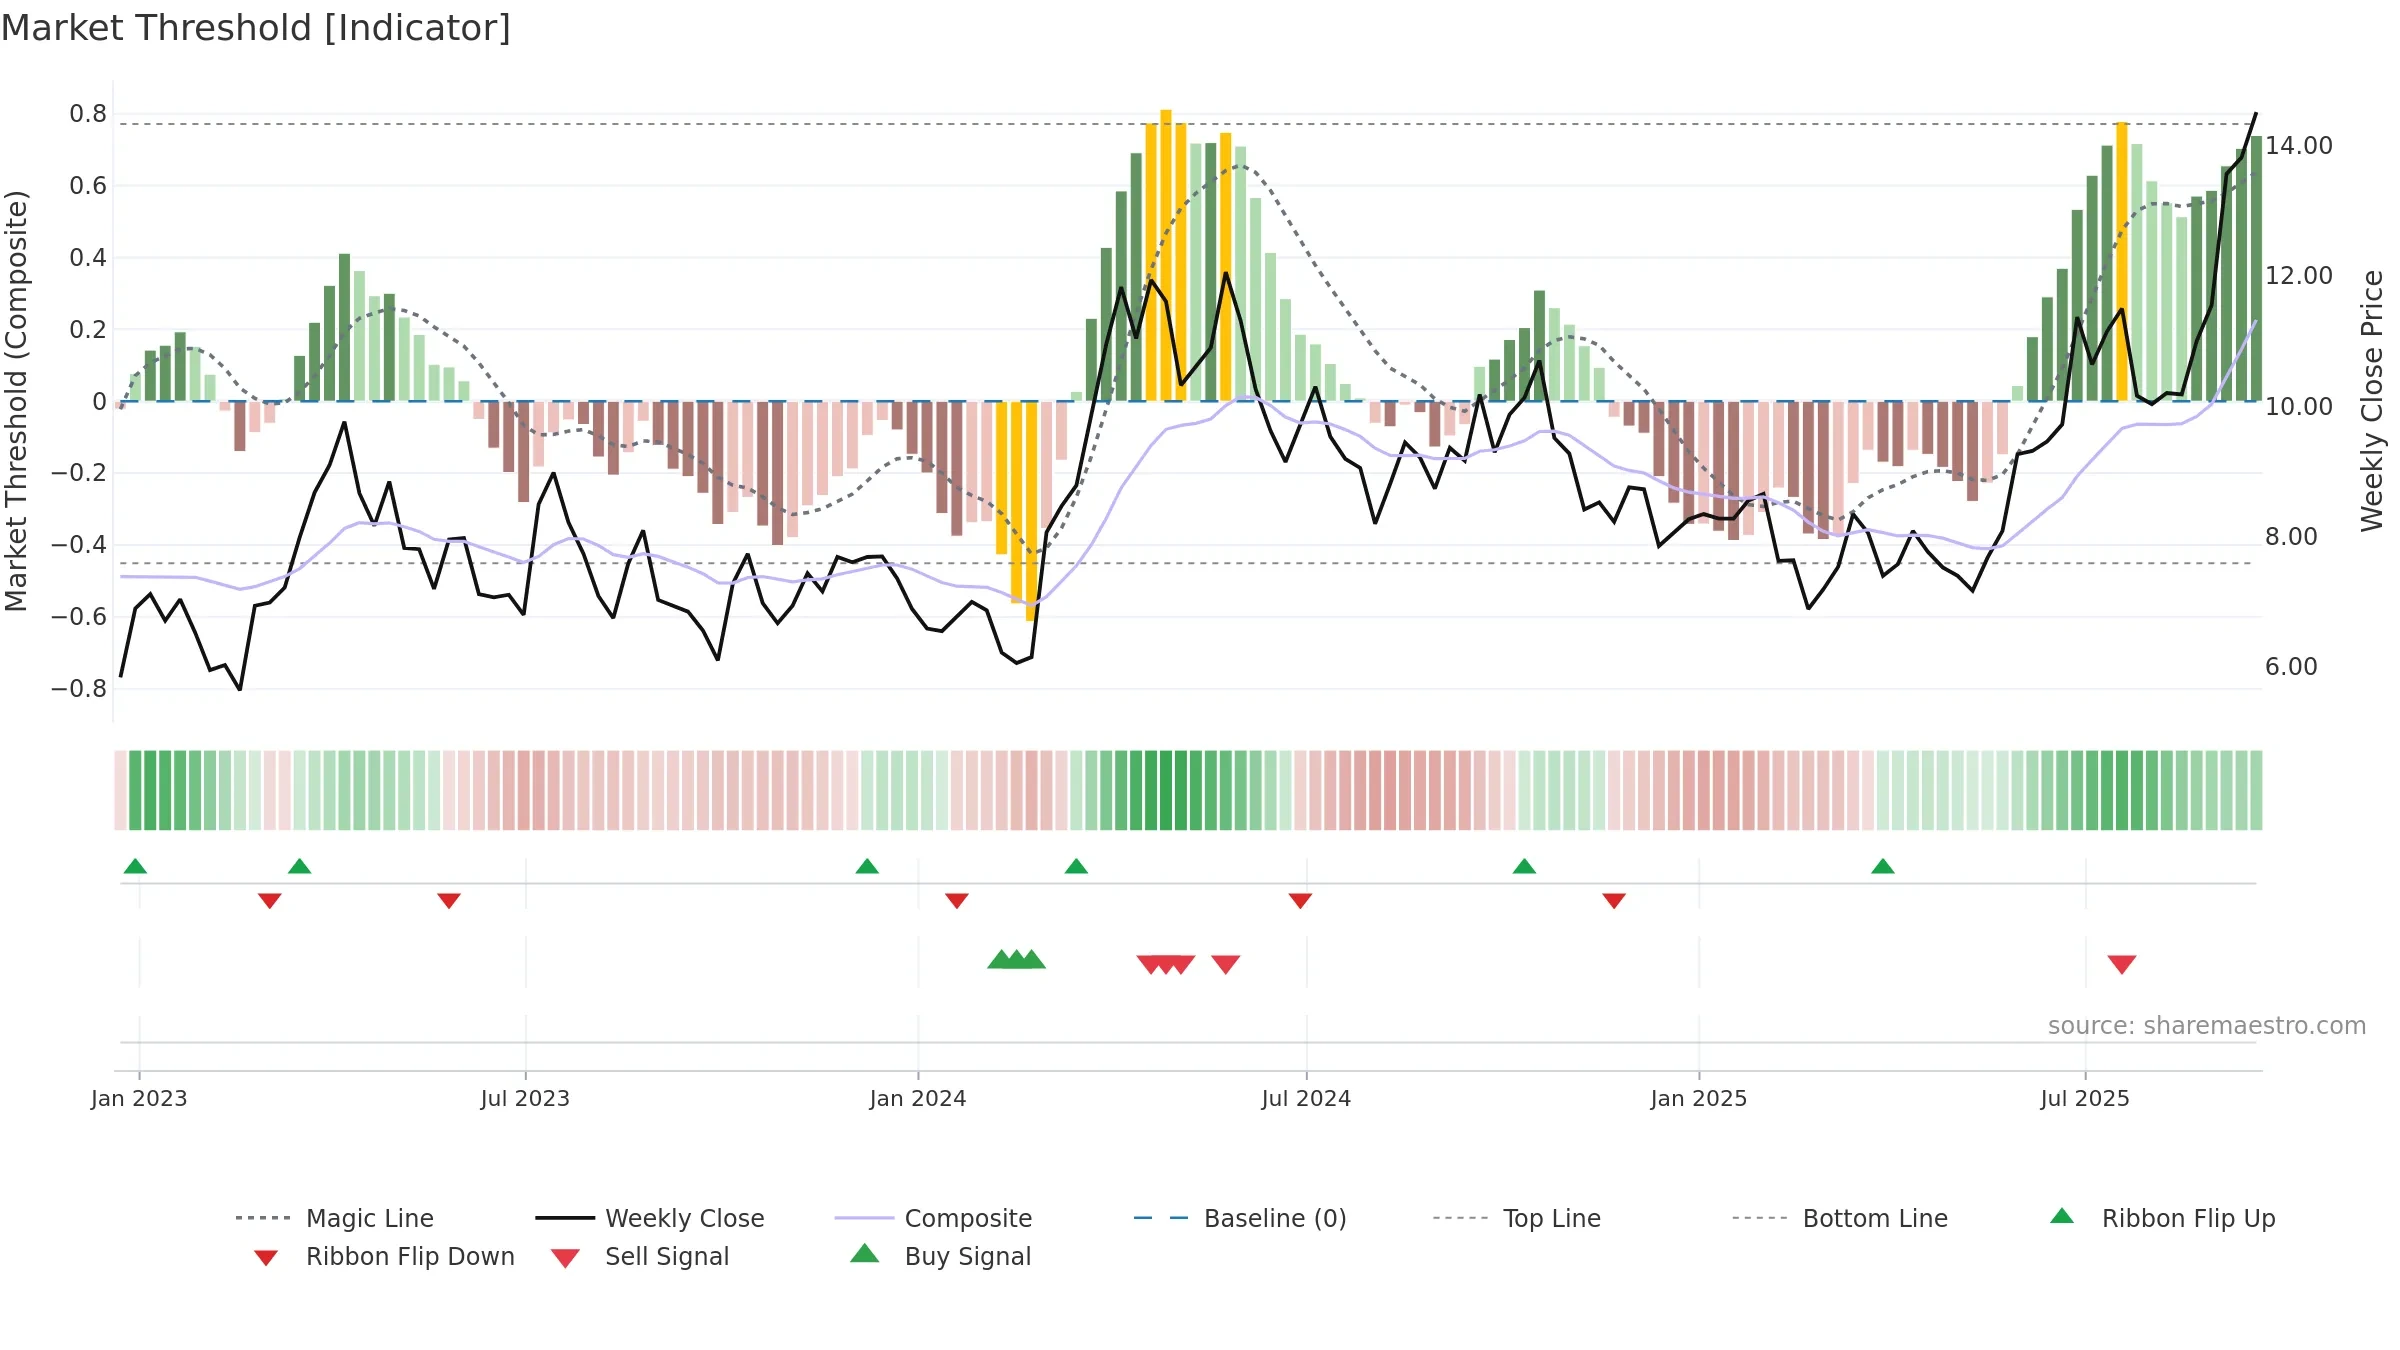Screen dimensions: 2400x1350
Task: Click the 0.8 left axis label
Action: (88, 114)
